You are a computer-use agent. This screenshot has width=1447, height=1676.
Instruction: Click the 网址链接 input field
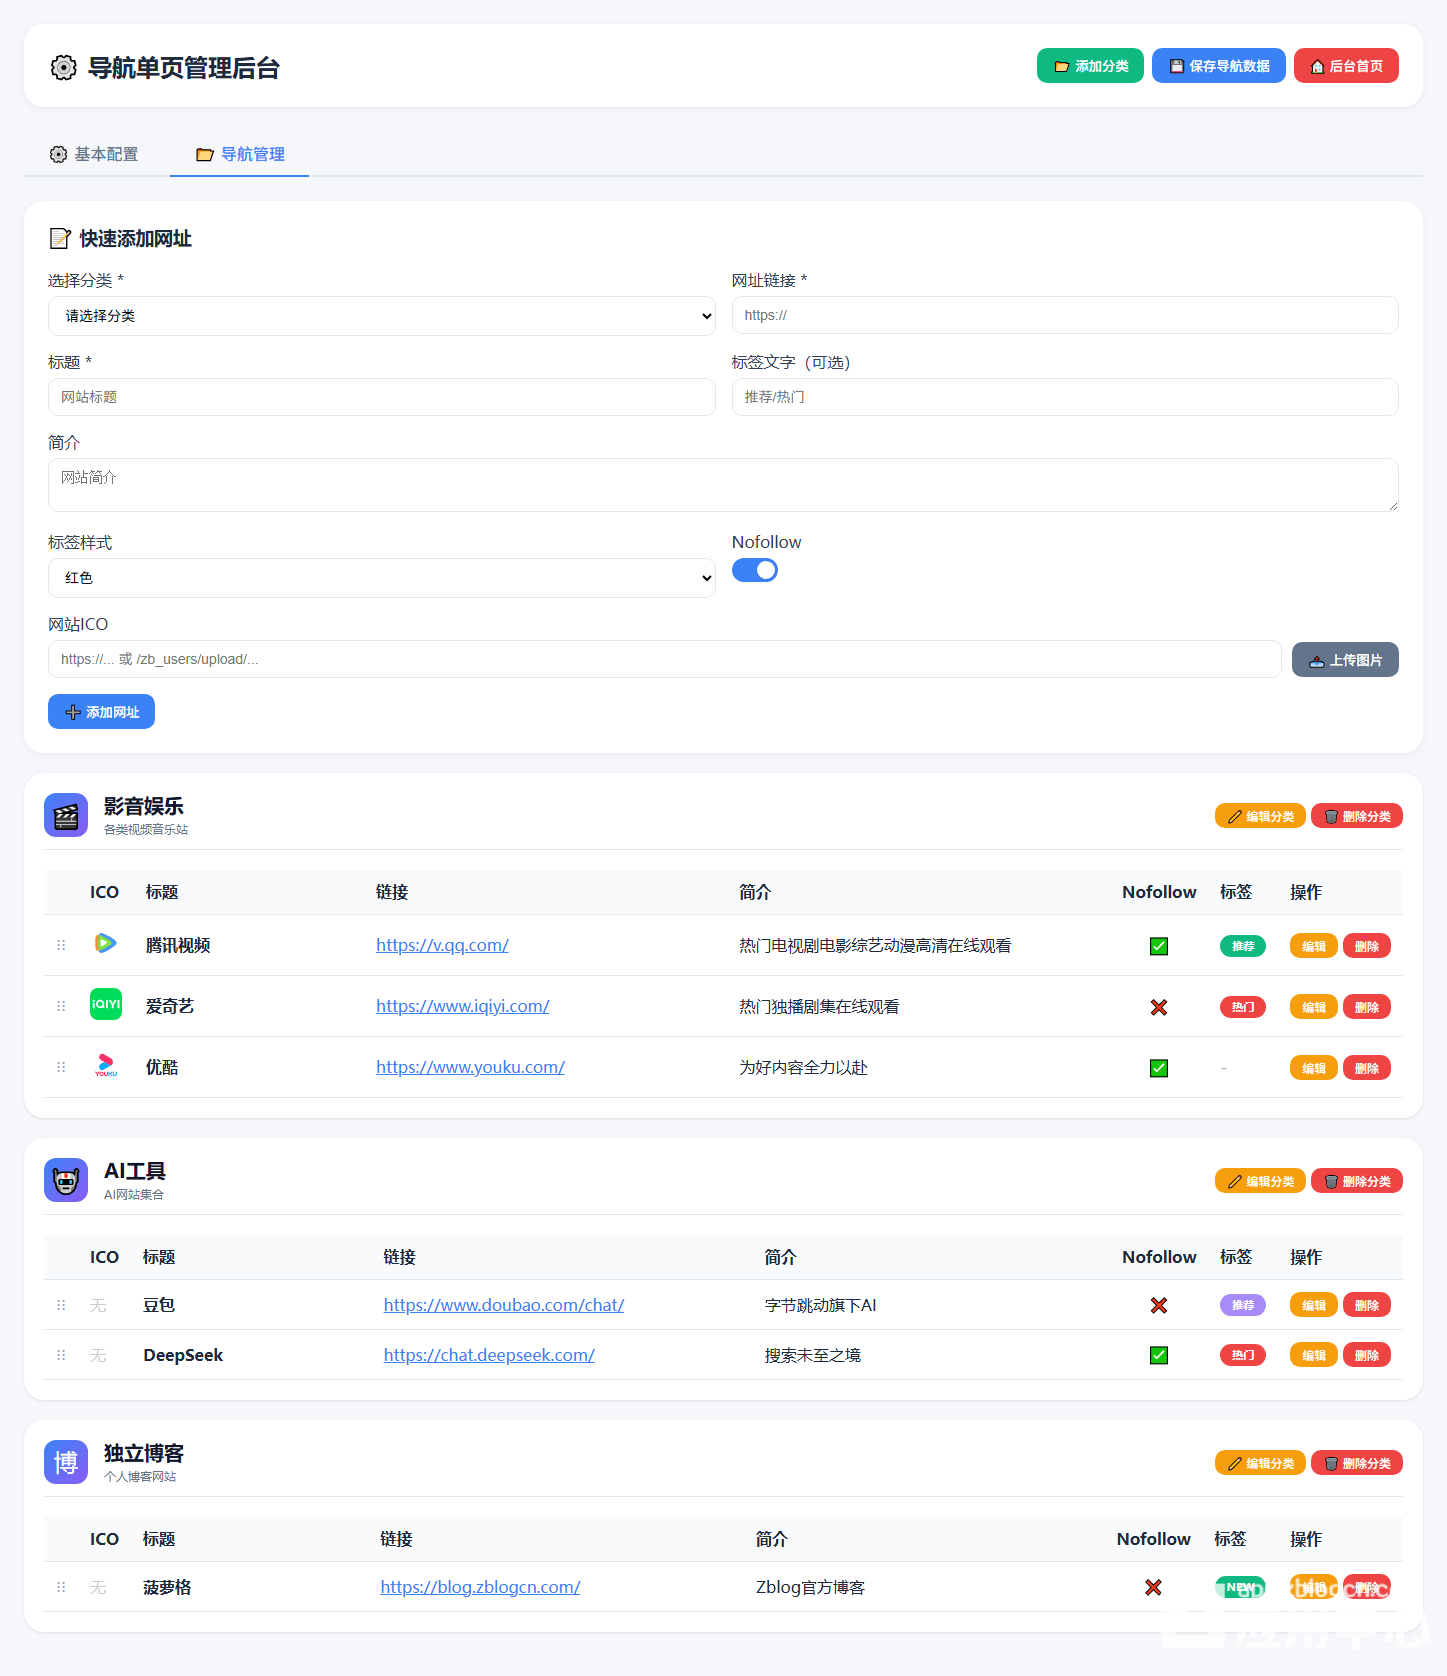(1064, 315)
